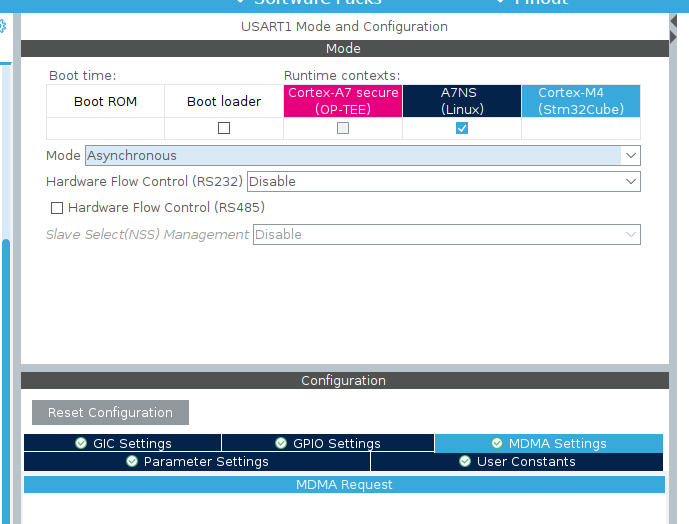Click the left vertical scrollbar thumb
Screen dimensions: 689x524
click(6, 381)
